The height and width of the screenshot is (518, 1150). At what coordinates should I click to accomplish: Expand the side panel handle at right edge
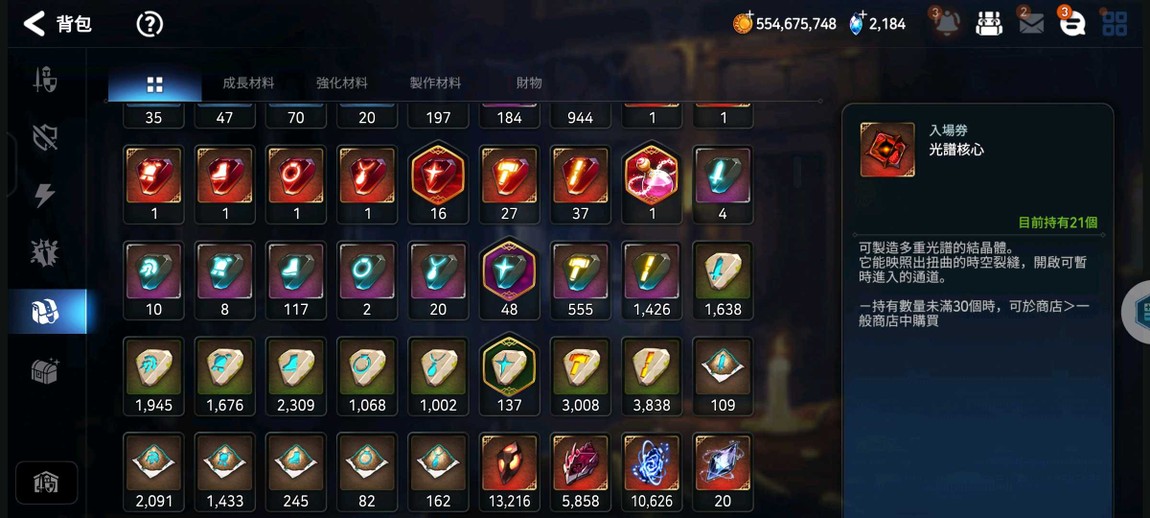click(x=1137, y=311)
